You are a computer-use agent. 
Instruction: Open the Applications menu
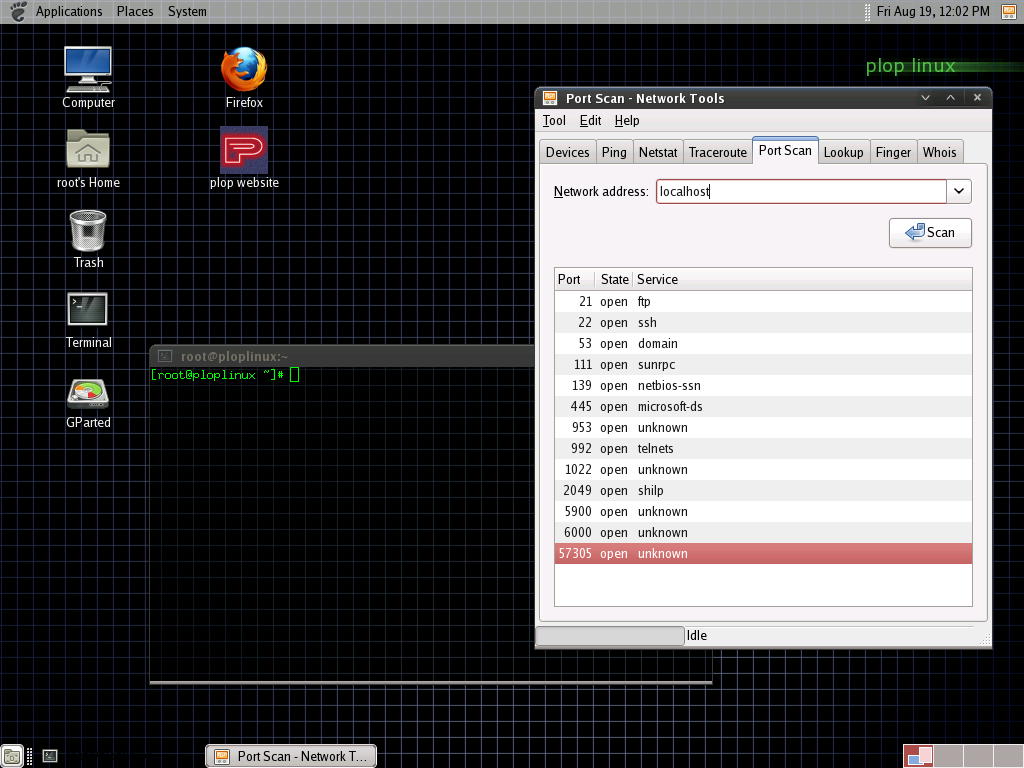tap(69, 11)
